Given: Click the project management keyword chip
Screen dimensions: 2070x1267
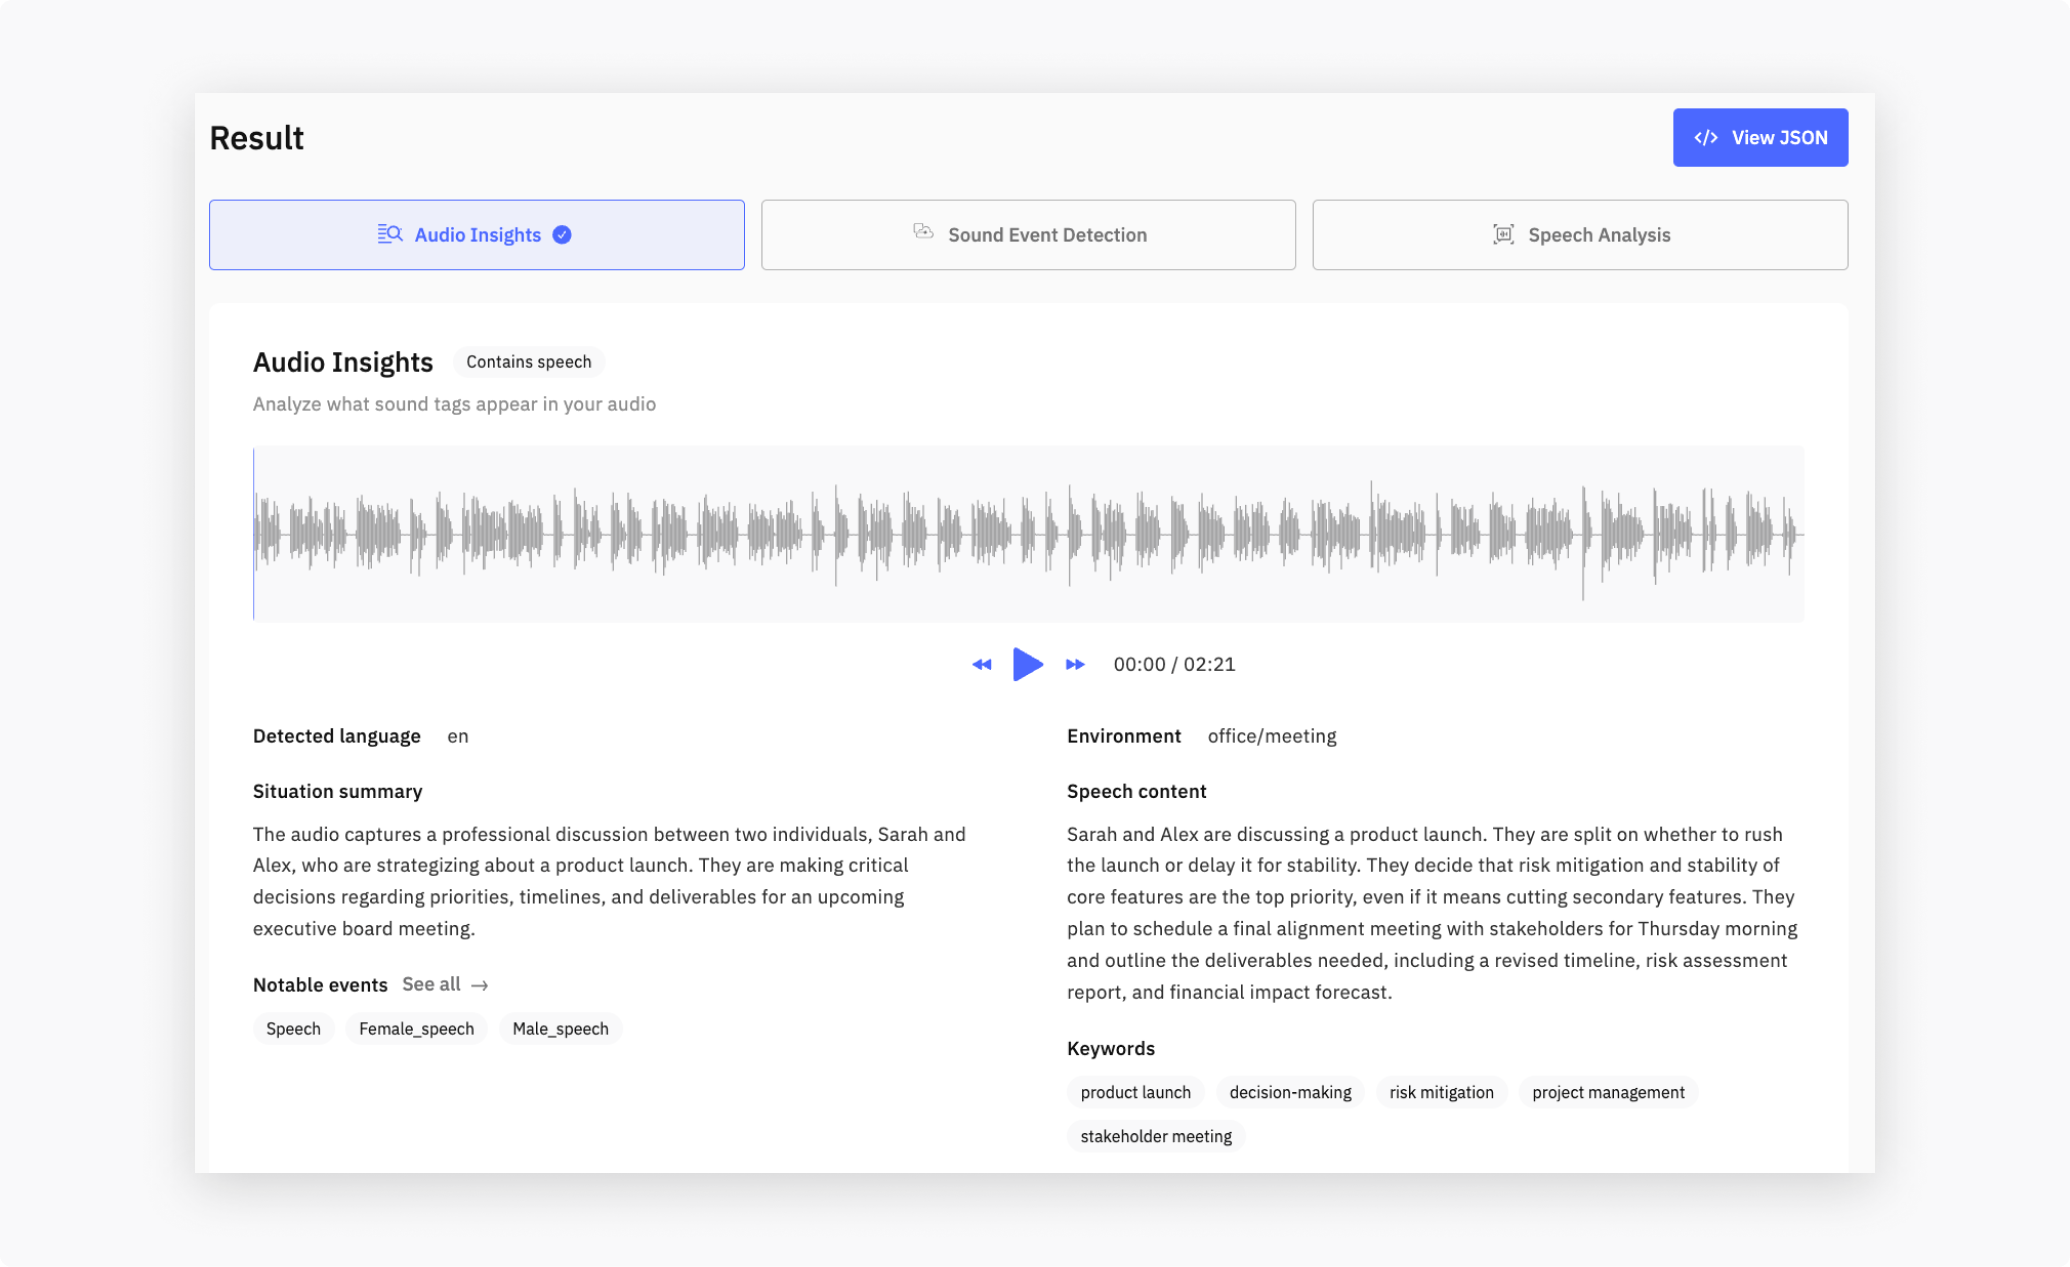Looking at the screenshot, I should click(x=1608, y=1092).
